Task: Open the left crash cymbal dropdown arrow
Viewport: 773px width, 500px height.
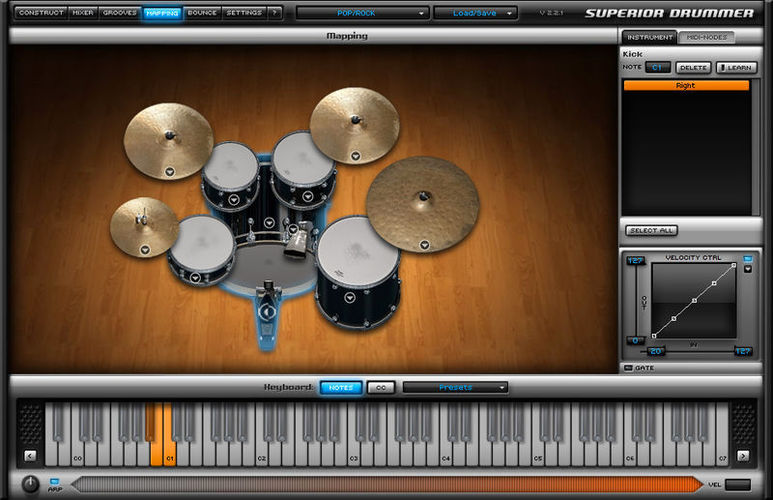Action: (x=170, y=172)
